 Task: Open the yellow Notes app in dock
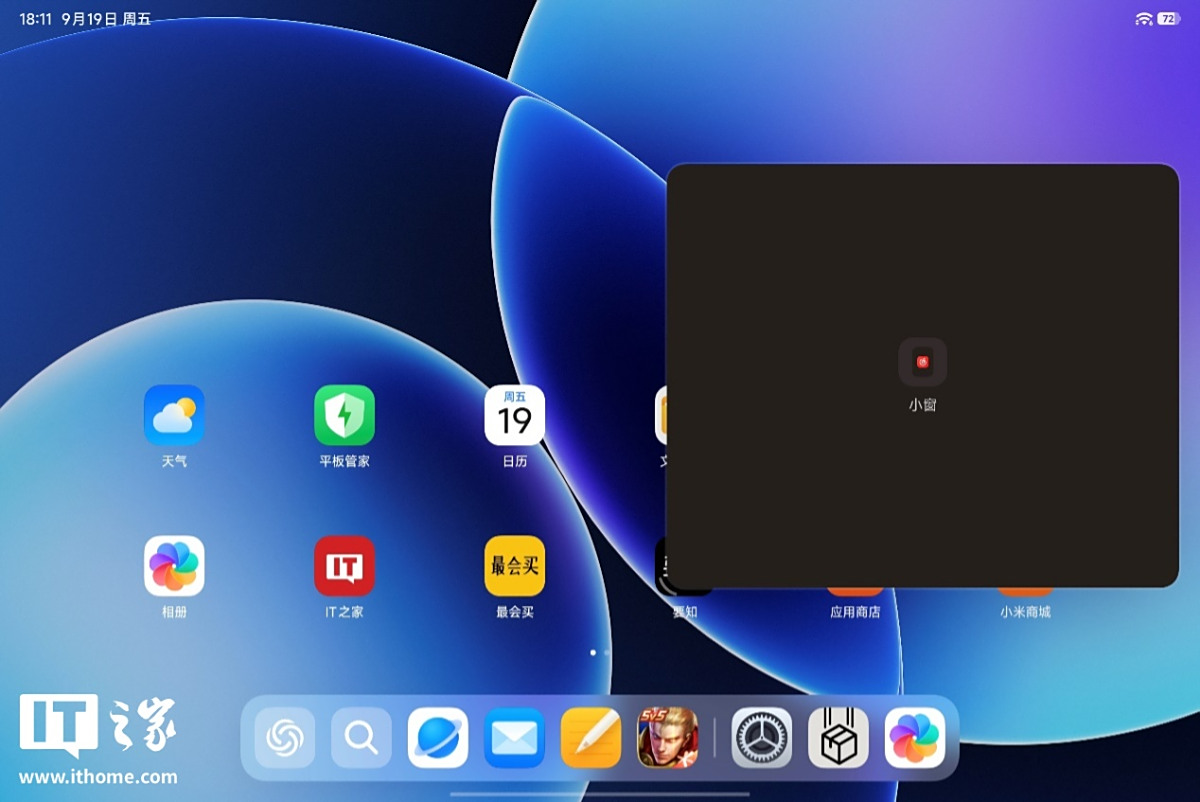(591, 738)
